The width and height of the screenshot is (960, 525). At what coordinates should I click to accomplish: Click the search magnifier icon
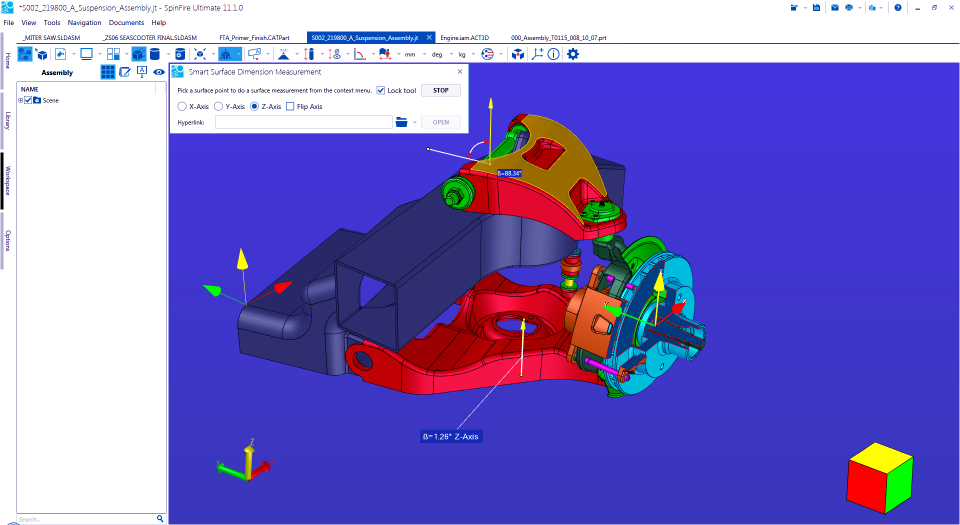160,519
